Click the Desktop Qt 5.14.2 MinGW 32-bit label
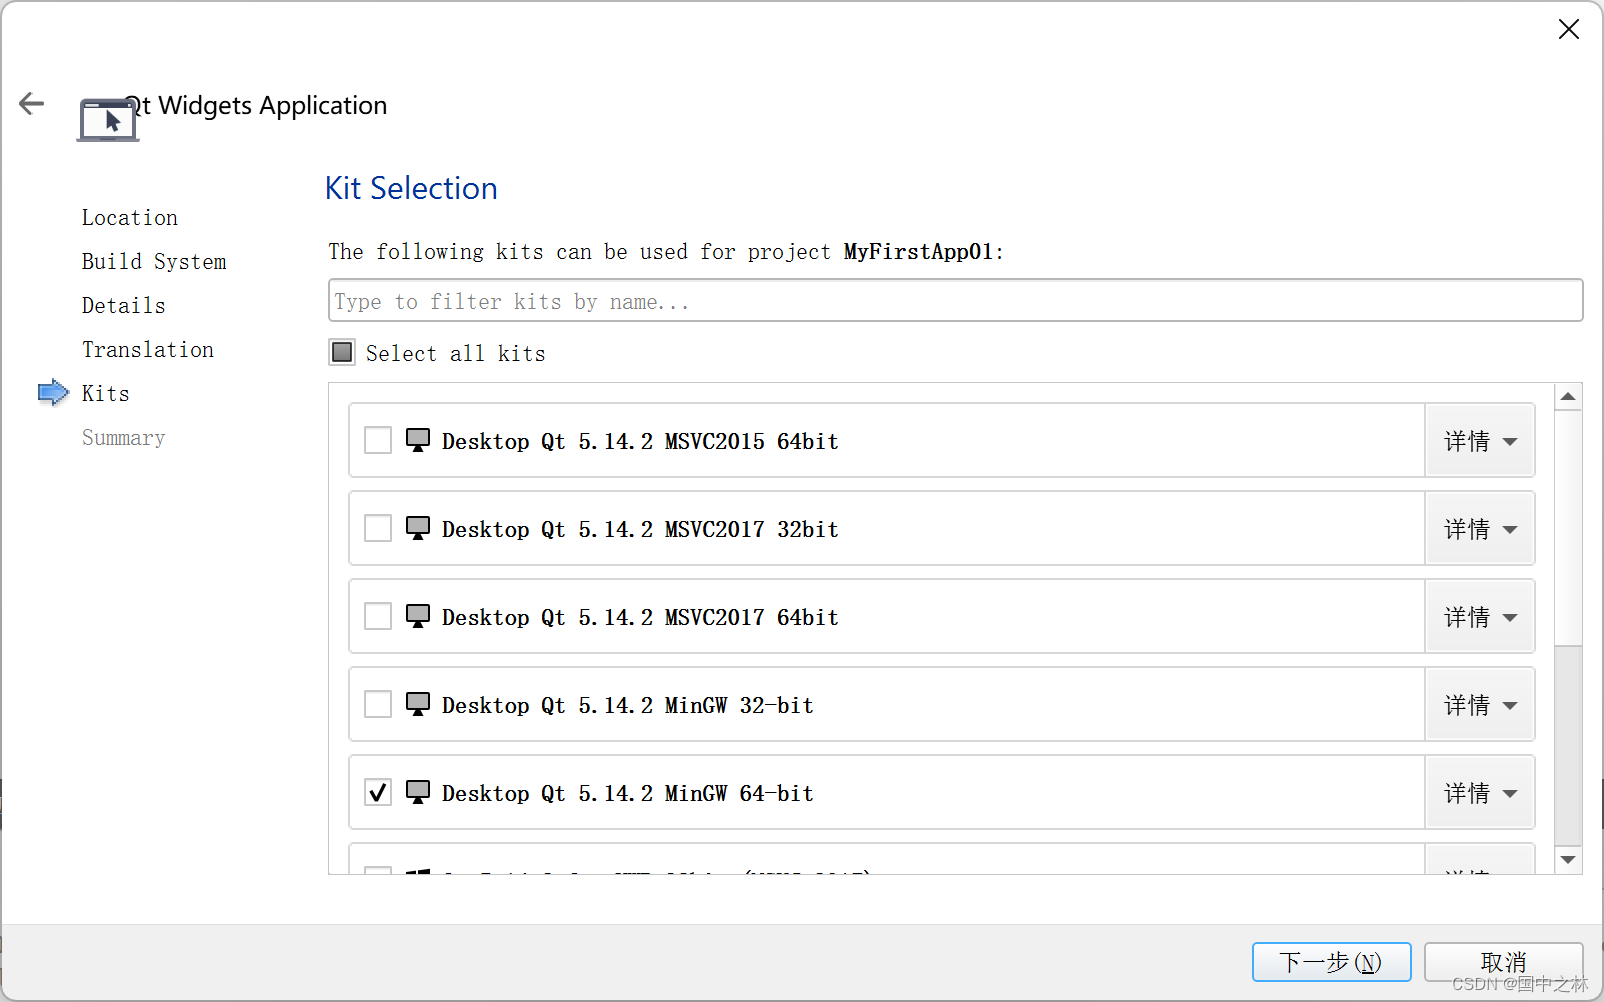 point(628,705)
